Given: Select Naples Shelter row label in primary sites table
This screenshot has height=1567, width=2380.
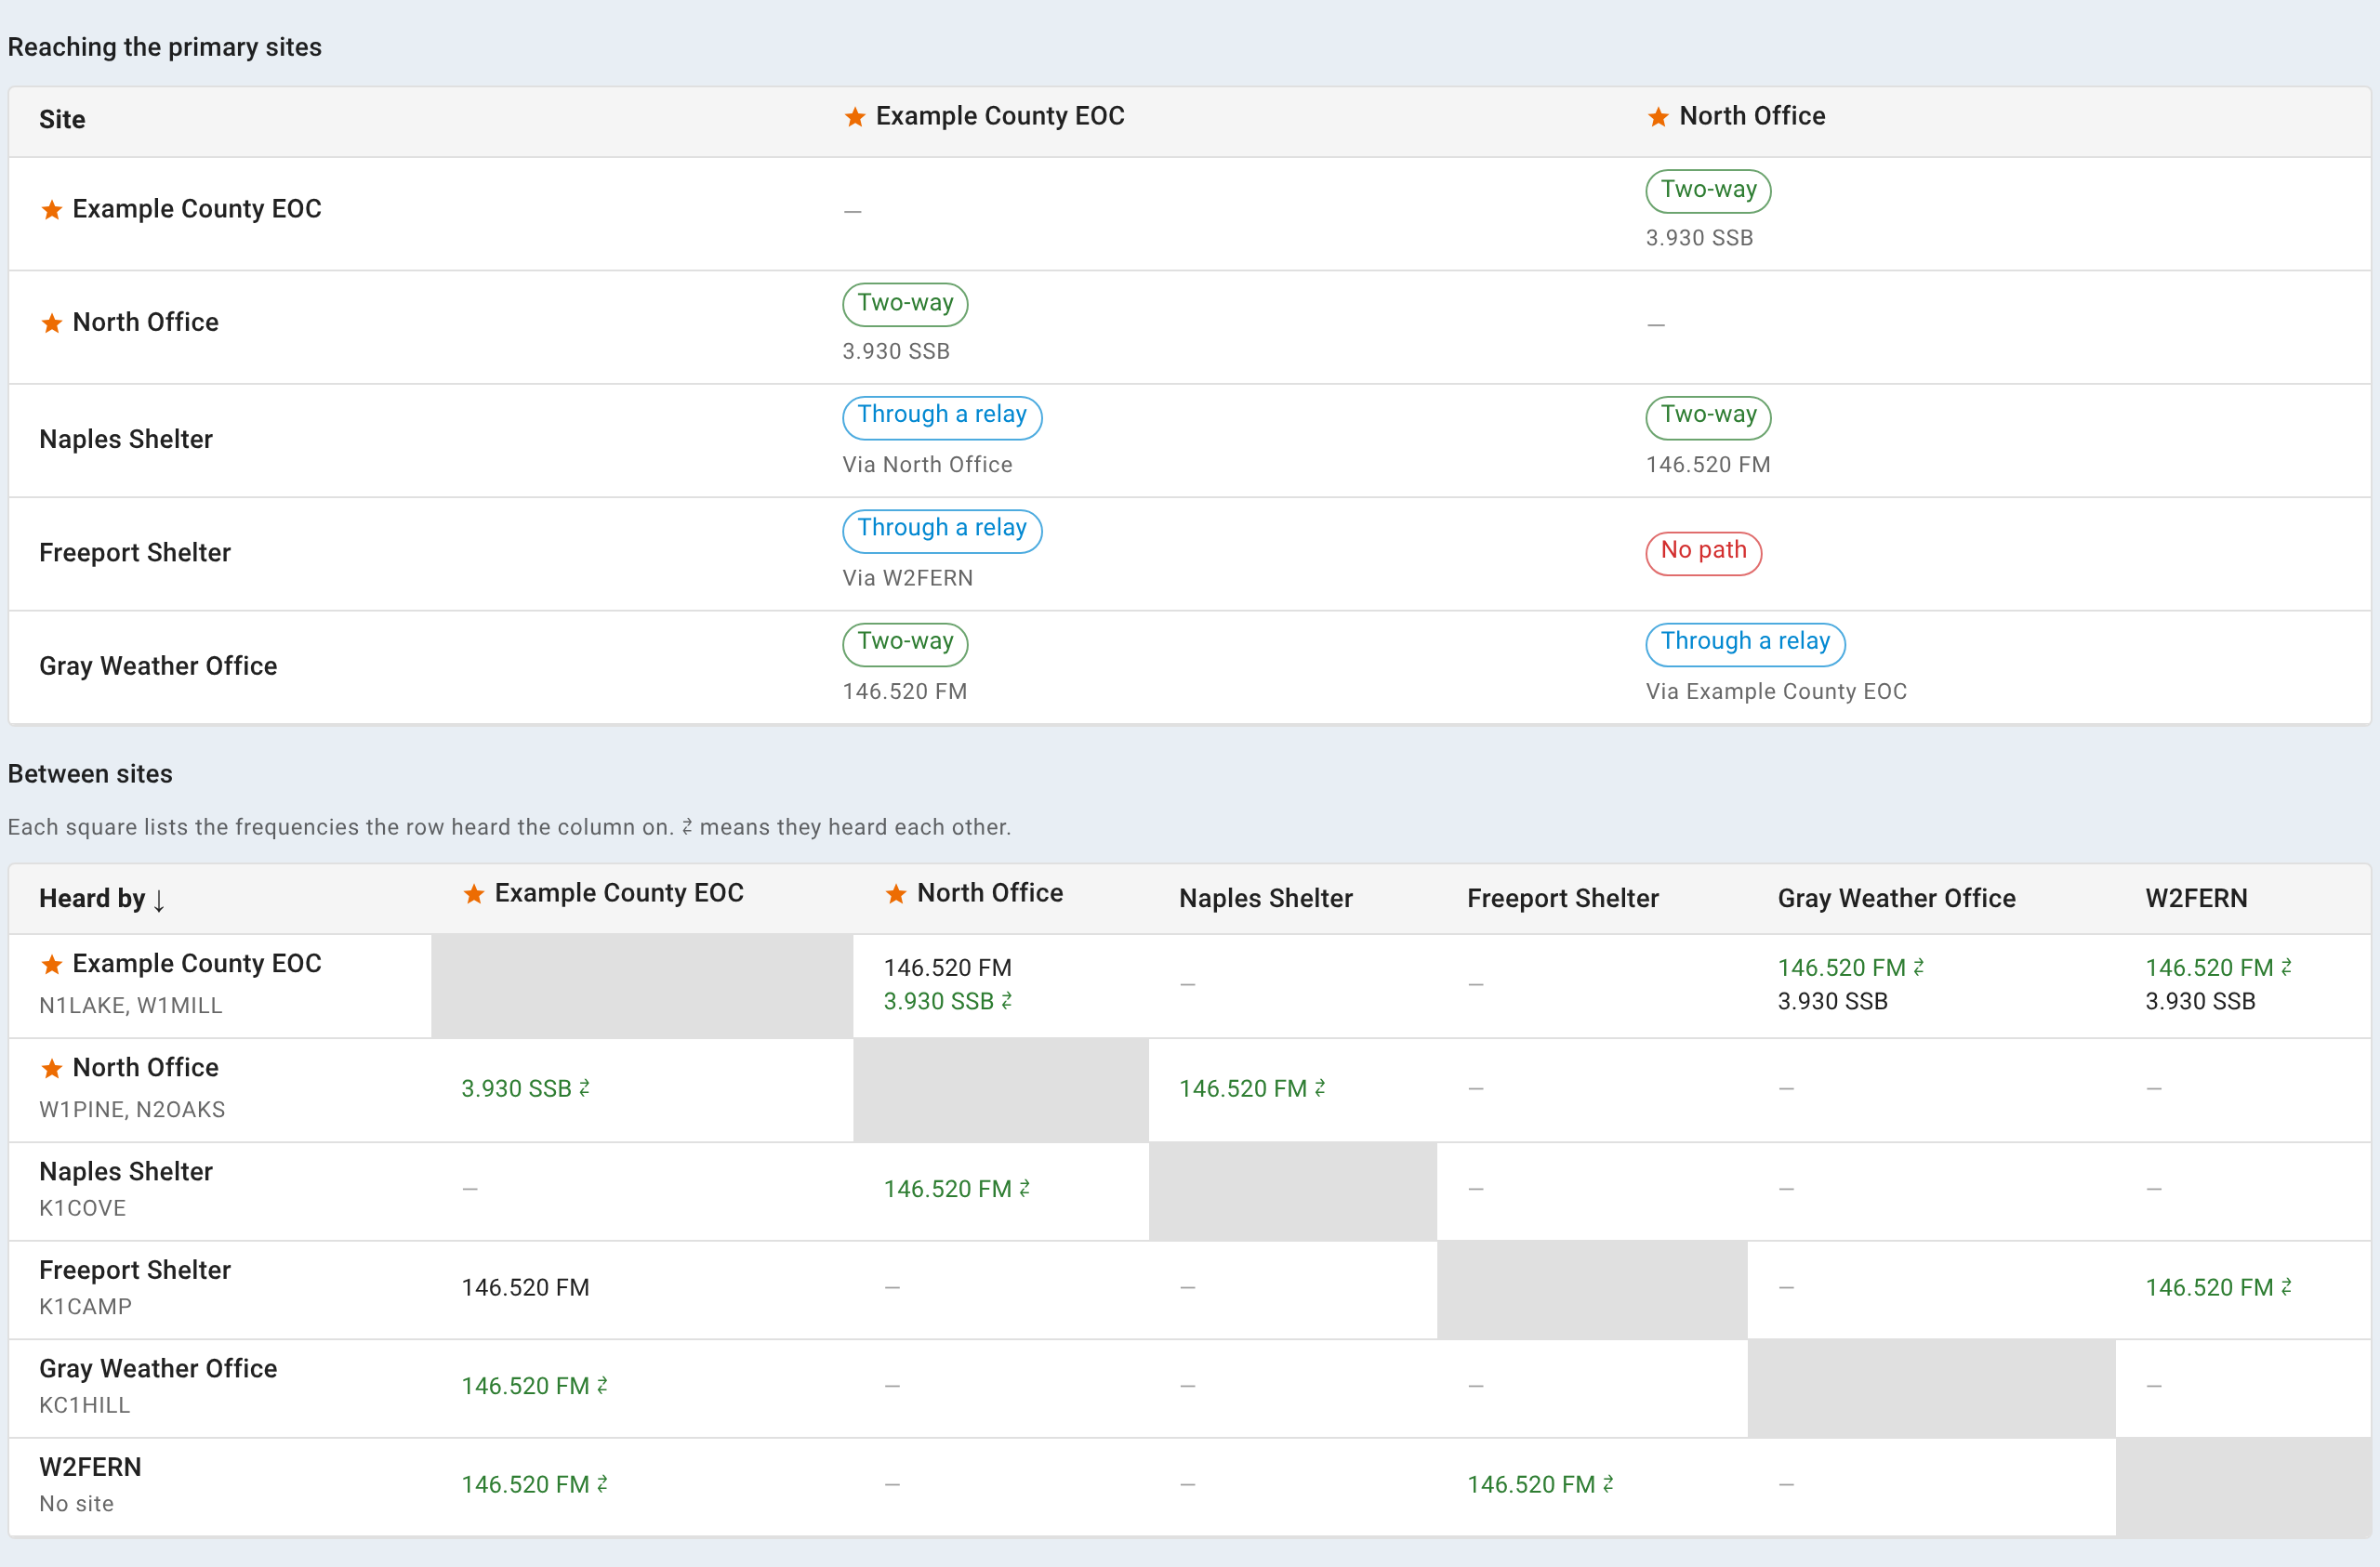Looking at the screenshot, I should click(x=126, y=440).
